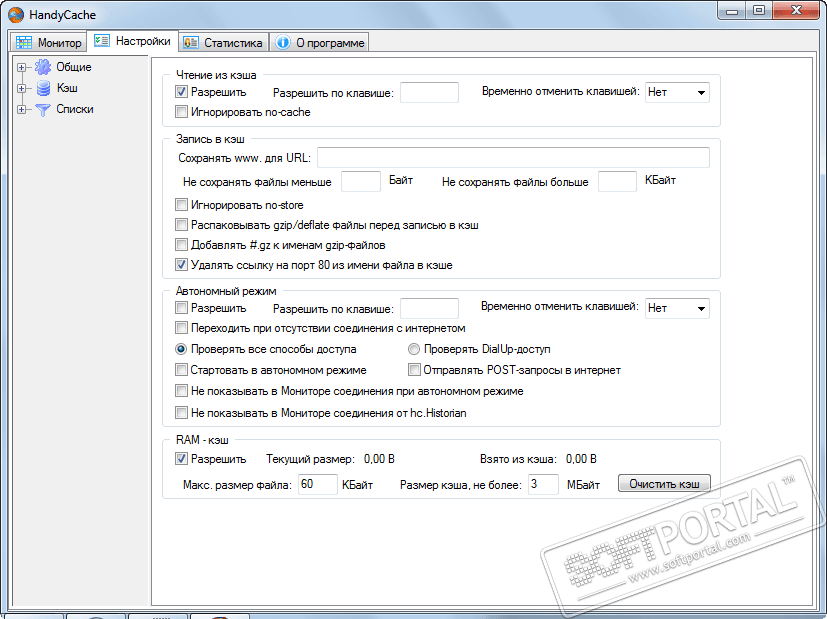
Task: Click Разрешить по клавише field in Автономный режим
Action: pos(429,308)
